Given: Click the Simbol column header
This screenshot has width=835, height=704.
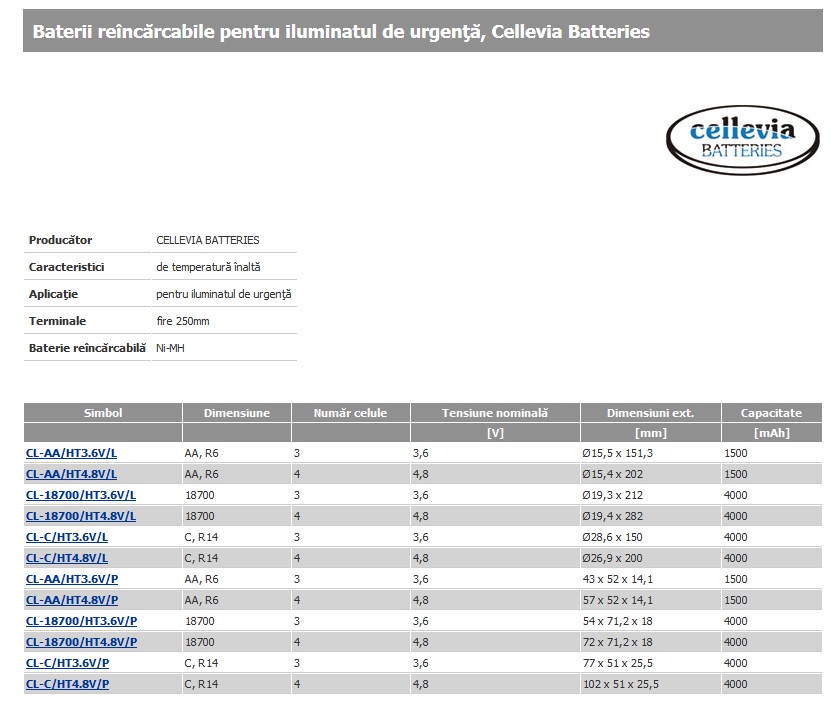Looking at the screenshot, I should pyautogui.click(x=103, y=413).
